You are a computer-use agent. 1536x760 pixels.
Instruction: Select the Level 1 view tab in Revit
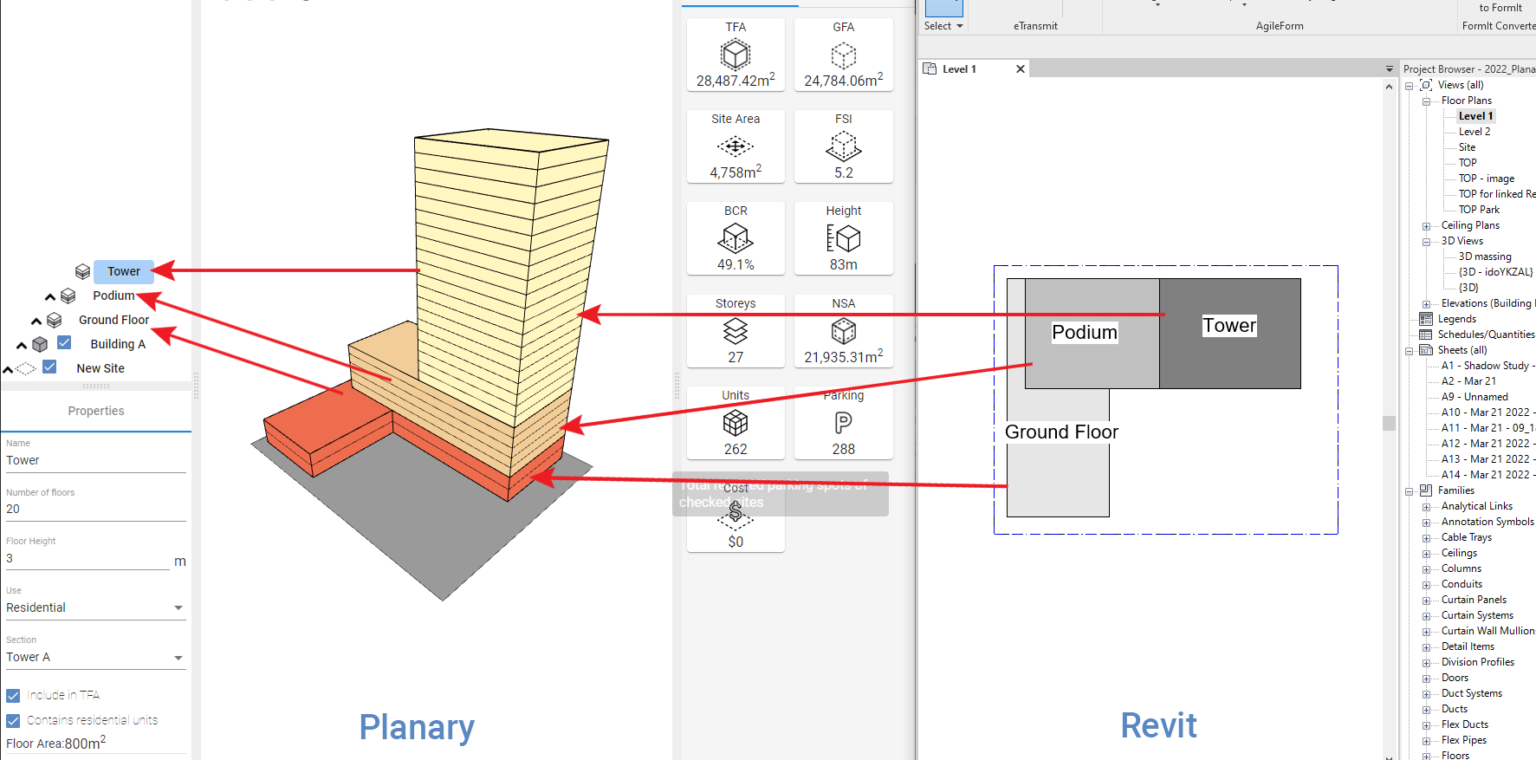point(960,68)
